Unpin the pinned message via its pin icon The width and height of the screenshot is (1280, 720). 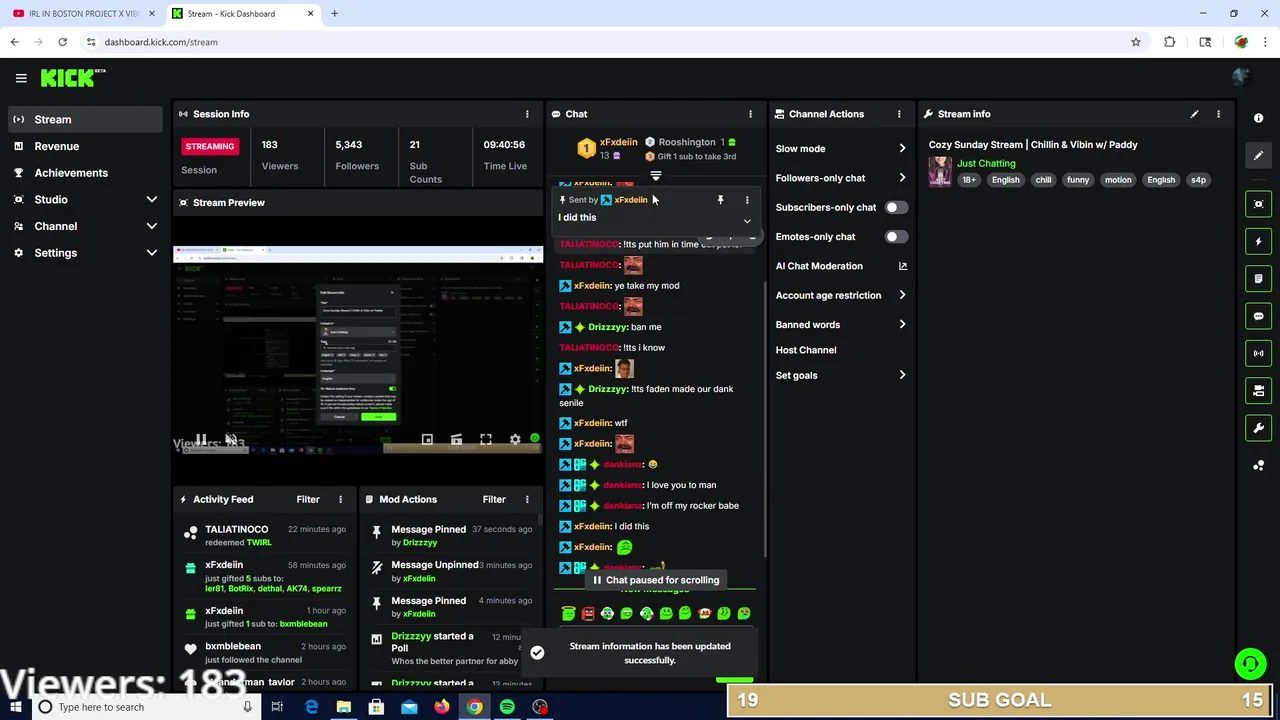(720, 200)
